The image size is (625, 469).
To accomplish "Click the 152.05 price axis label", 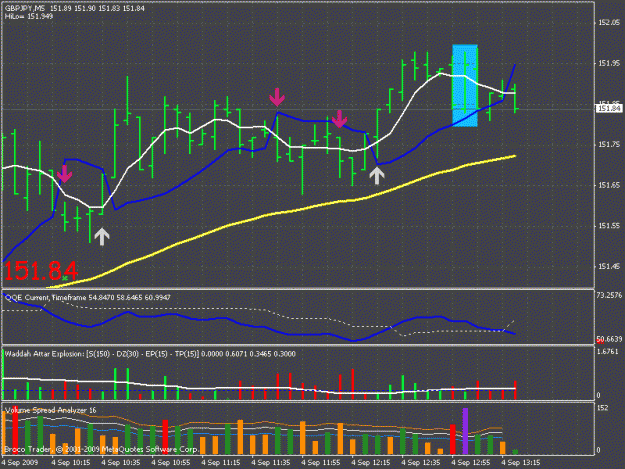I will click(x=609, y=23).
